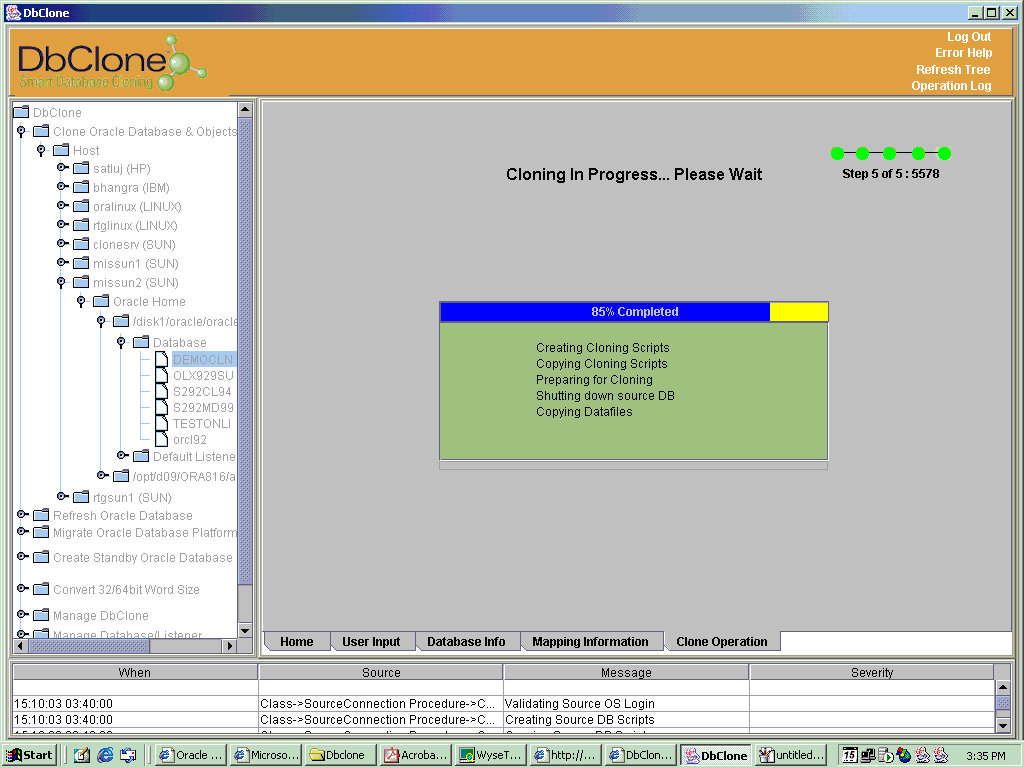The width and height of the screenshot is (1024, 768).
Task: Collapse the Clone Oracle Database & Objects node
Action: pyautogui.click(x=22, y=131)
